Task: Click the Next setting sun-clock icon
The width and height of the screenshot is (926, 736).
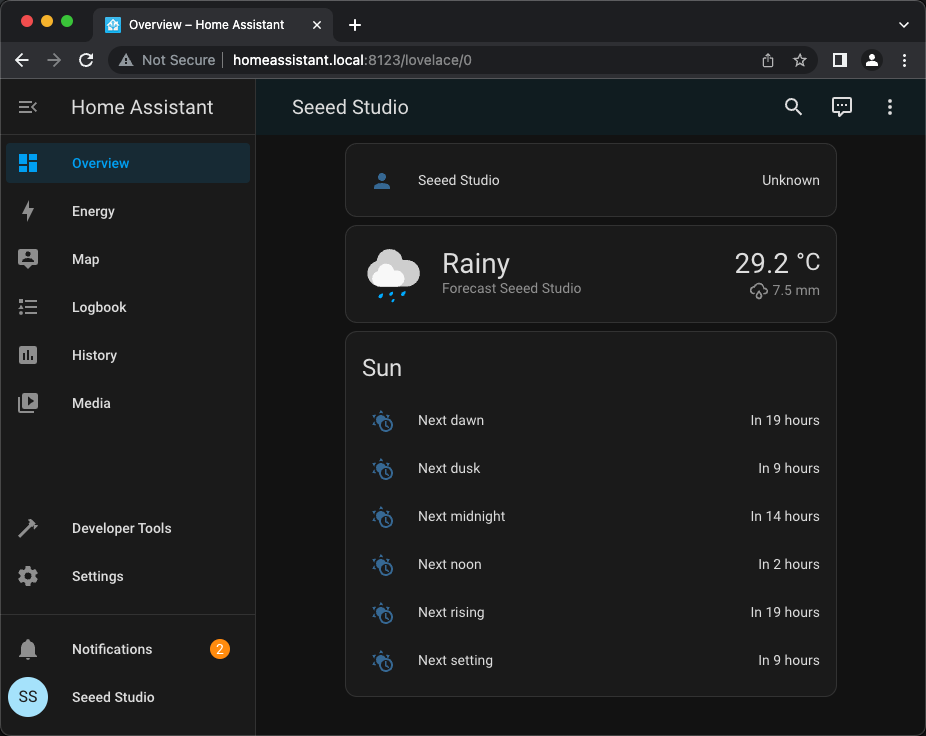Action: pyautogui.click(x=383, y=660)
